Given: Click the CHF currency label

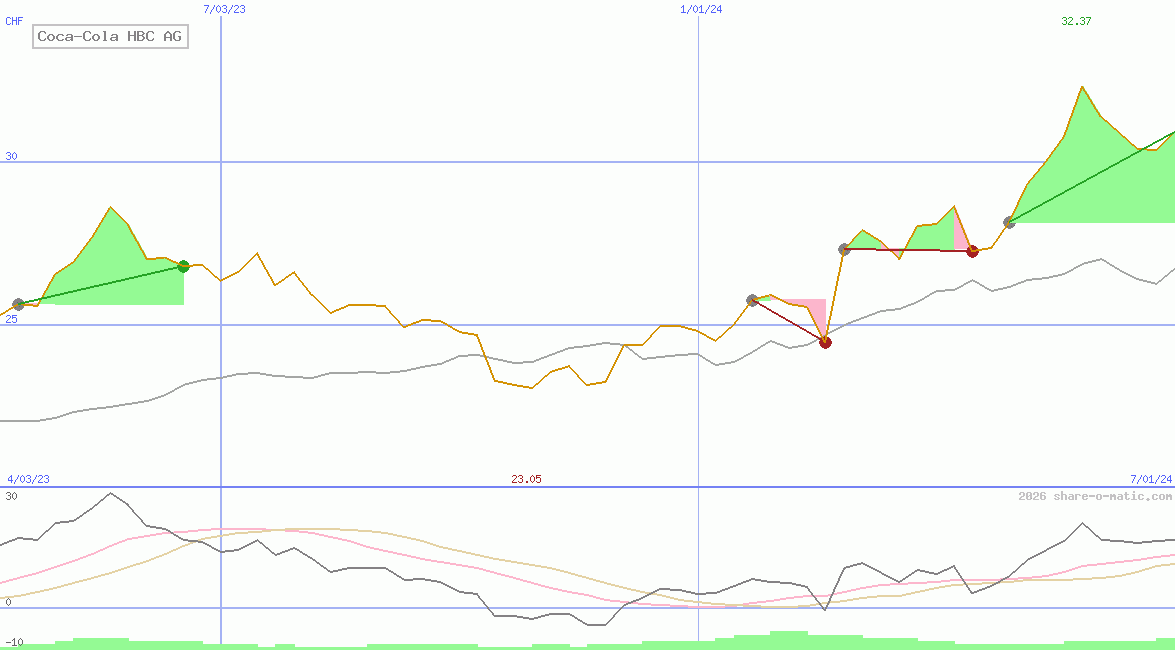Looking at the screenshot, I should (x=14, y=21).
